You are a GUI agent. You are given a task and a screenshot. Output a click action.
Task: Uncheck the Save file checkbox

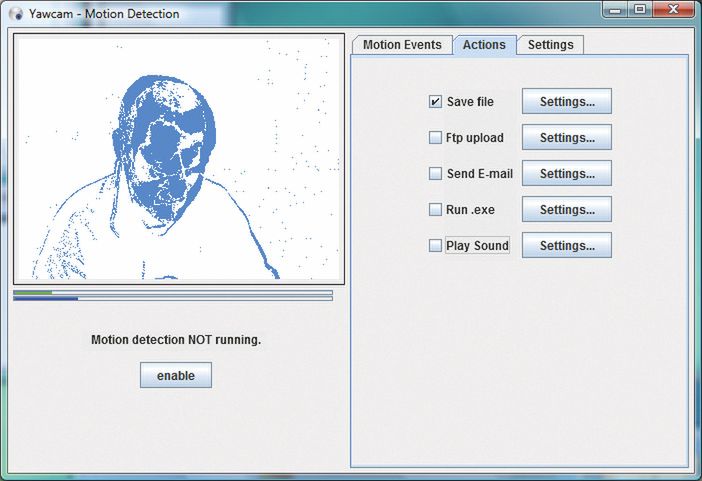435,102
